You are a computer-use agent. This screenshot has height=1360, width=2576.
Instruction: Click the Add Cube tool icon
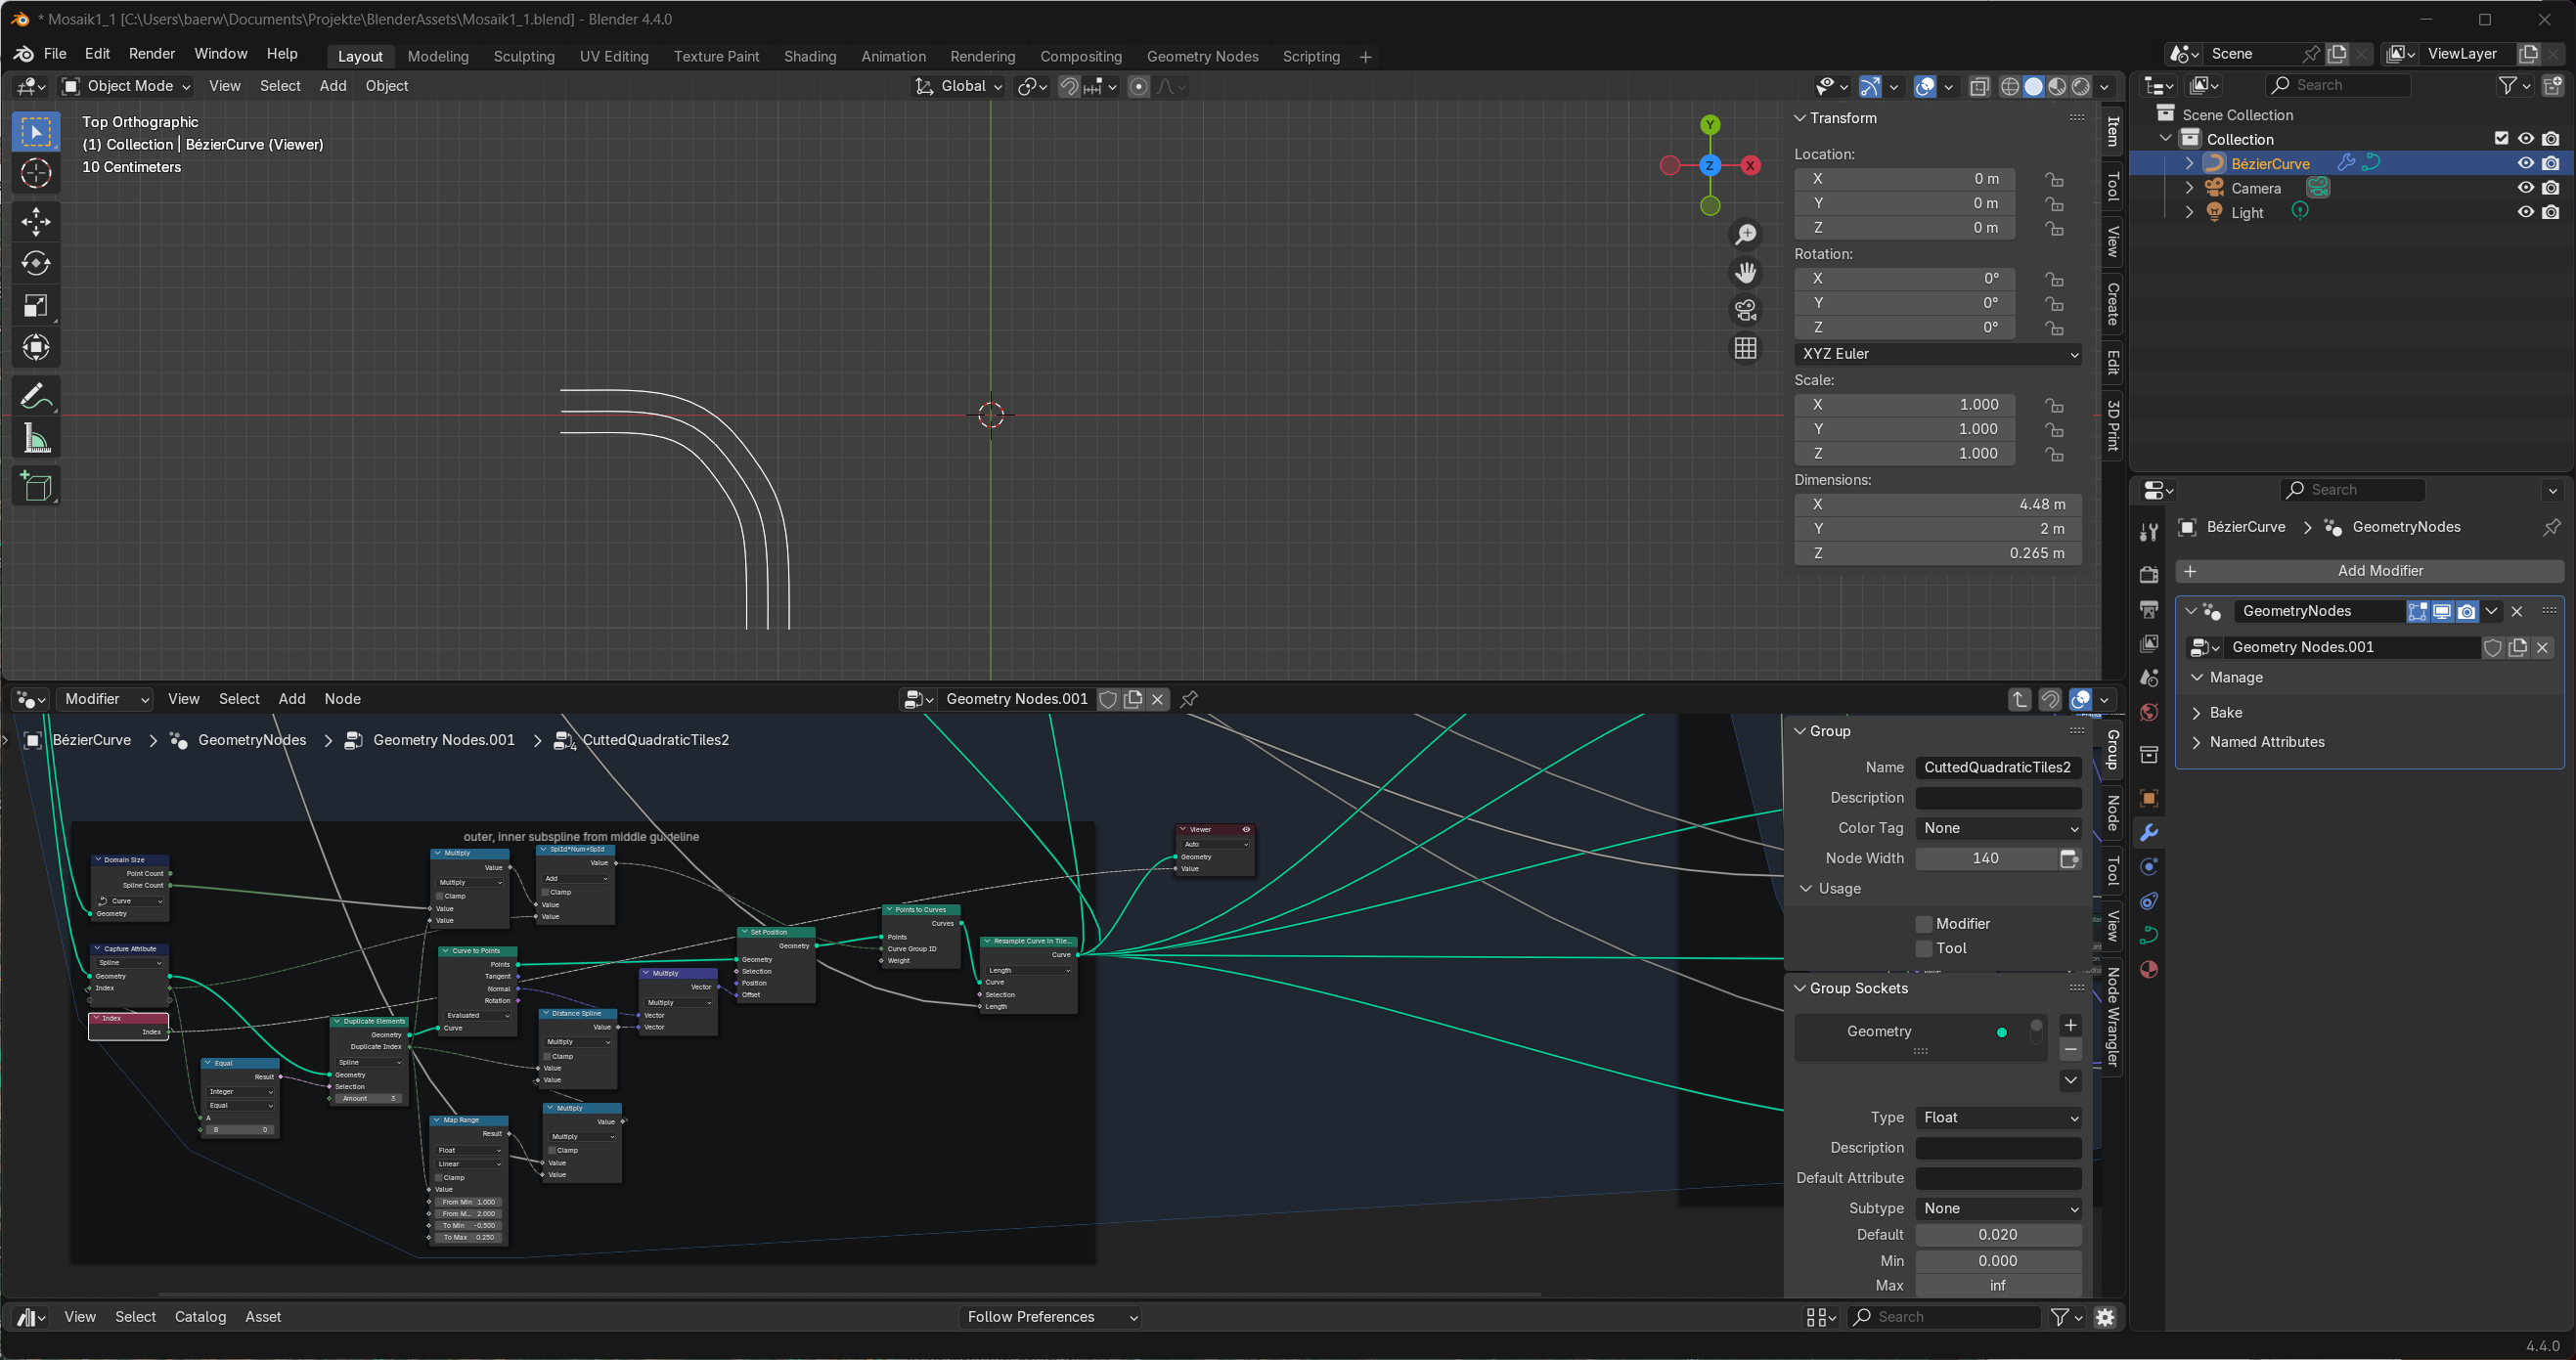click(x=36, y=487)
